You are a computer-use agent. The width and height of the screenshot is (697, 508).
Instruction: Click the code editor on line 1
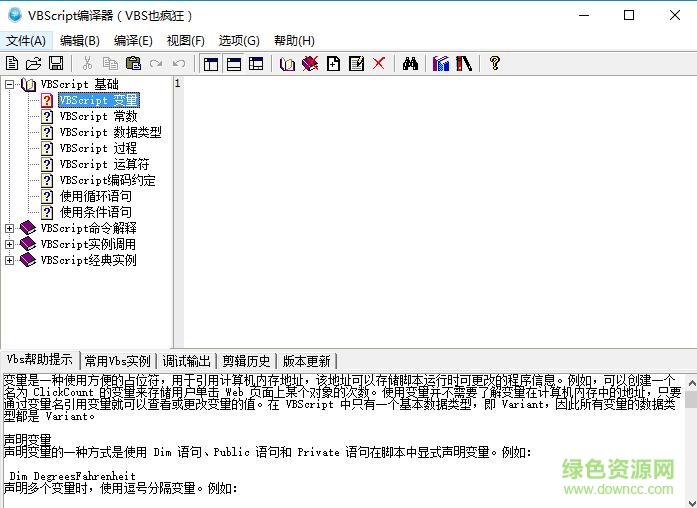click(439, 84)
